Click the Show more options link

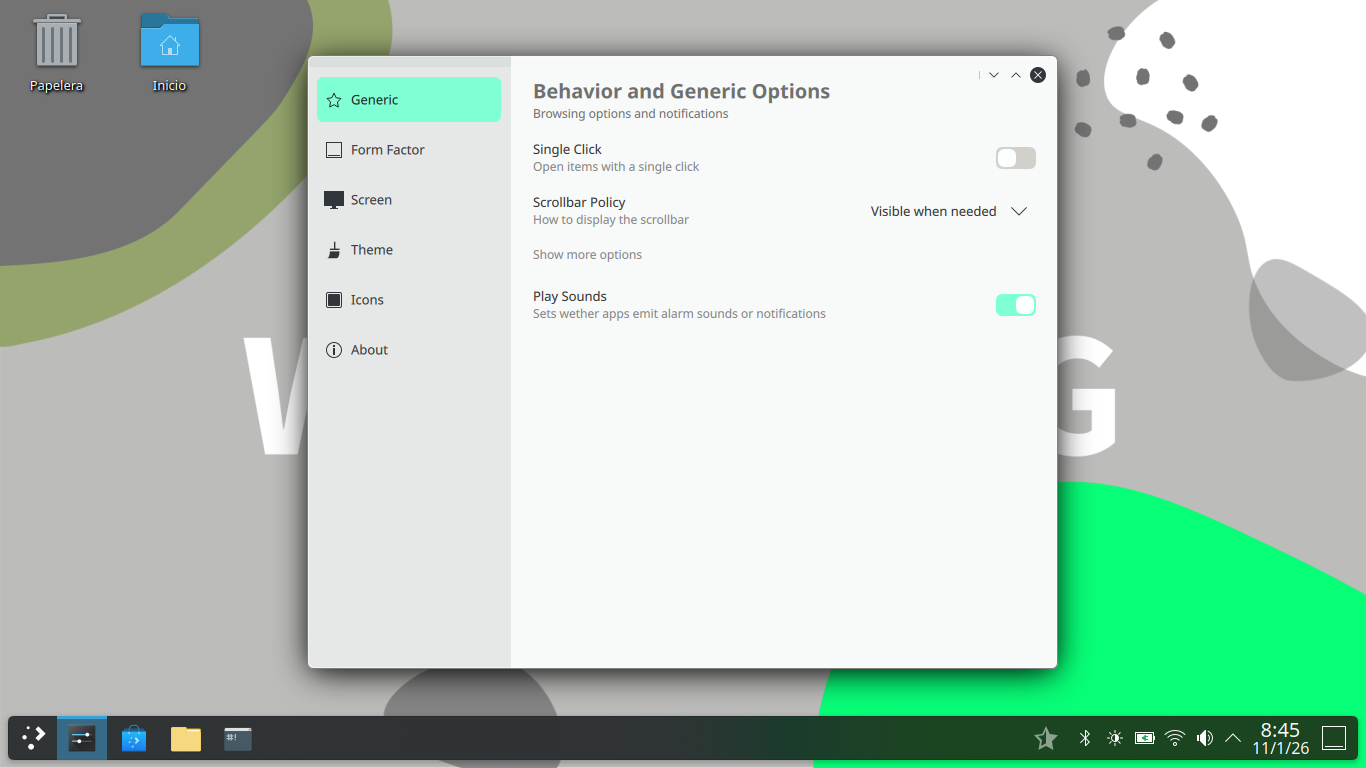587,255
